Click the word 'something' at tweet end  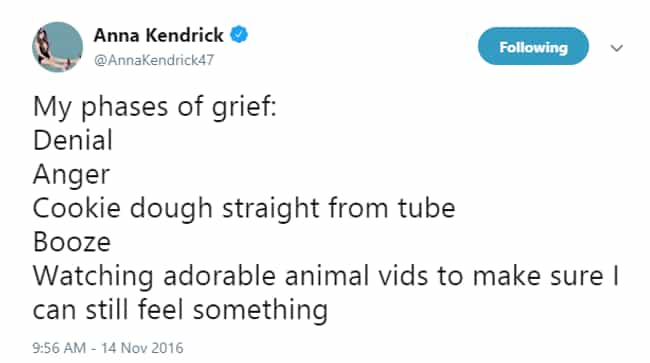pos(260,311)
